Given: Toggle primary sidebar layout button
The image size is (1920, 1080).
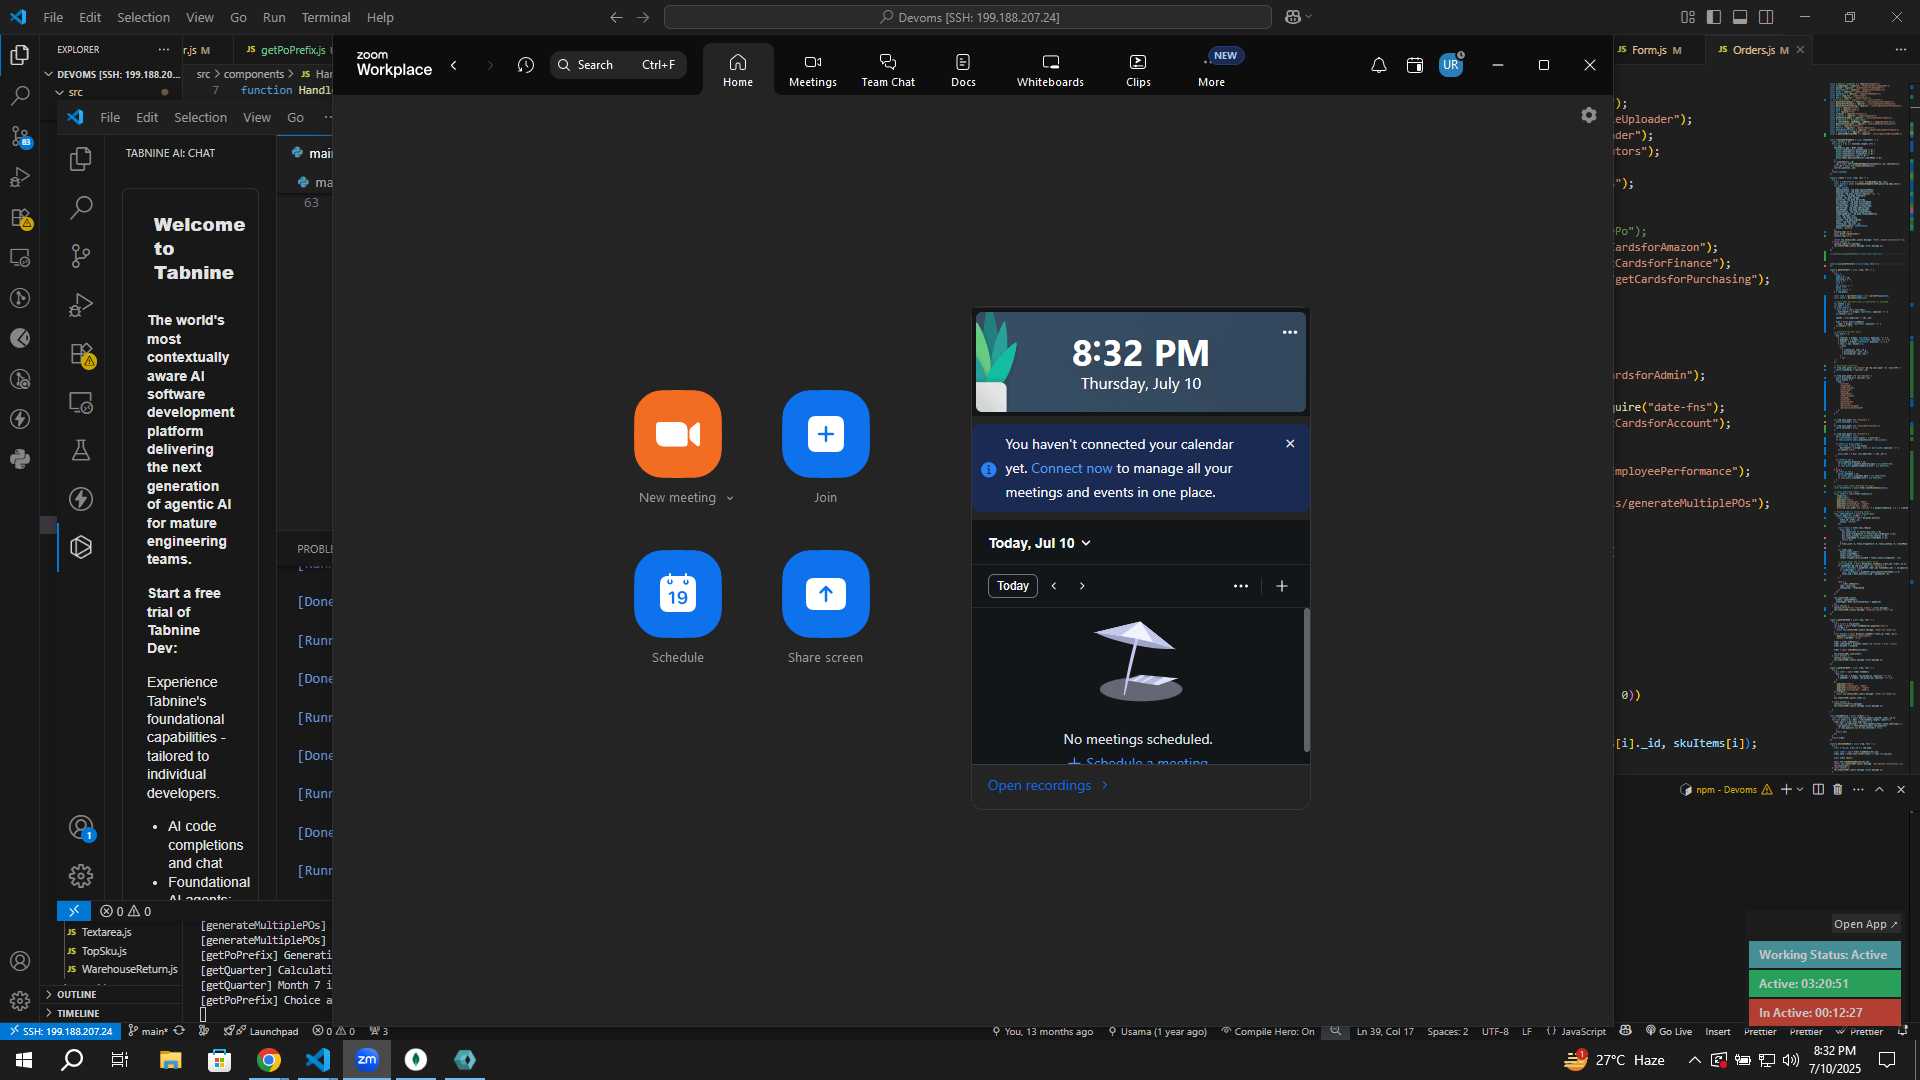Looking at the screenshot, I should tap(1714, 17).
